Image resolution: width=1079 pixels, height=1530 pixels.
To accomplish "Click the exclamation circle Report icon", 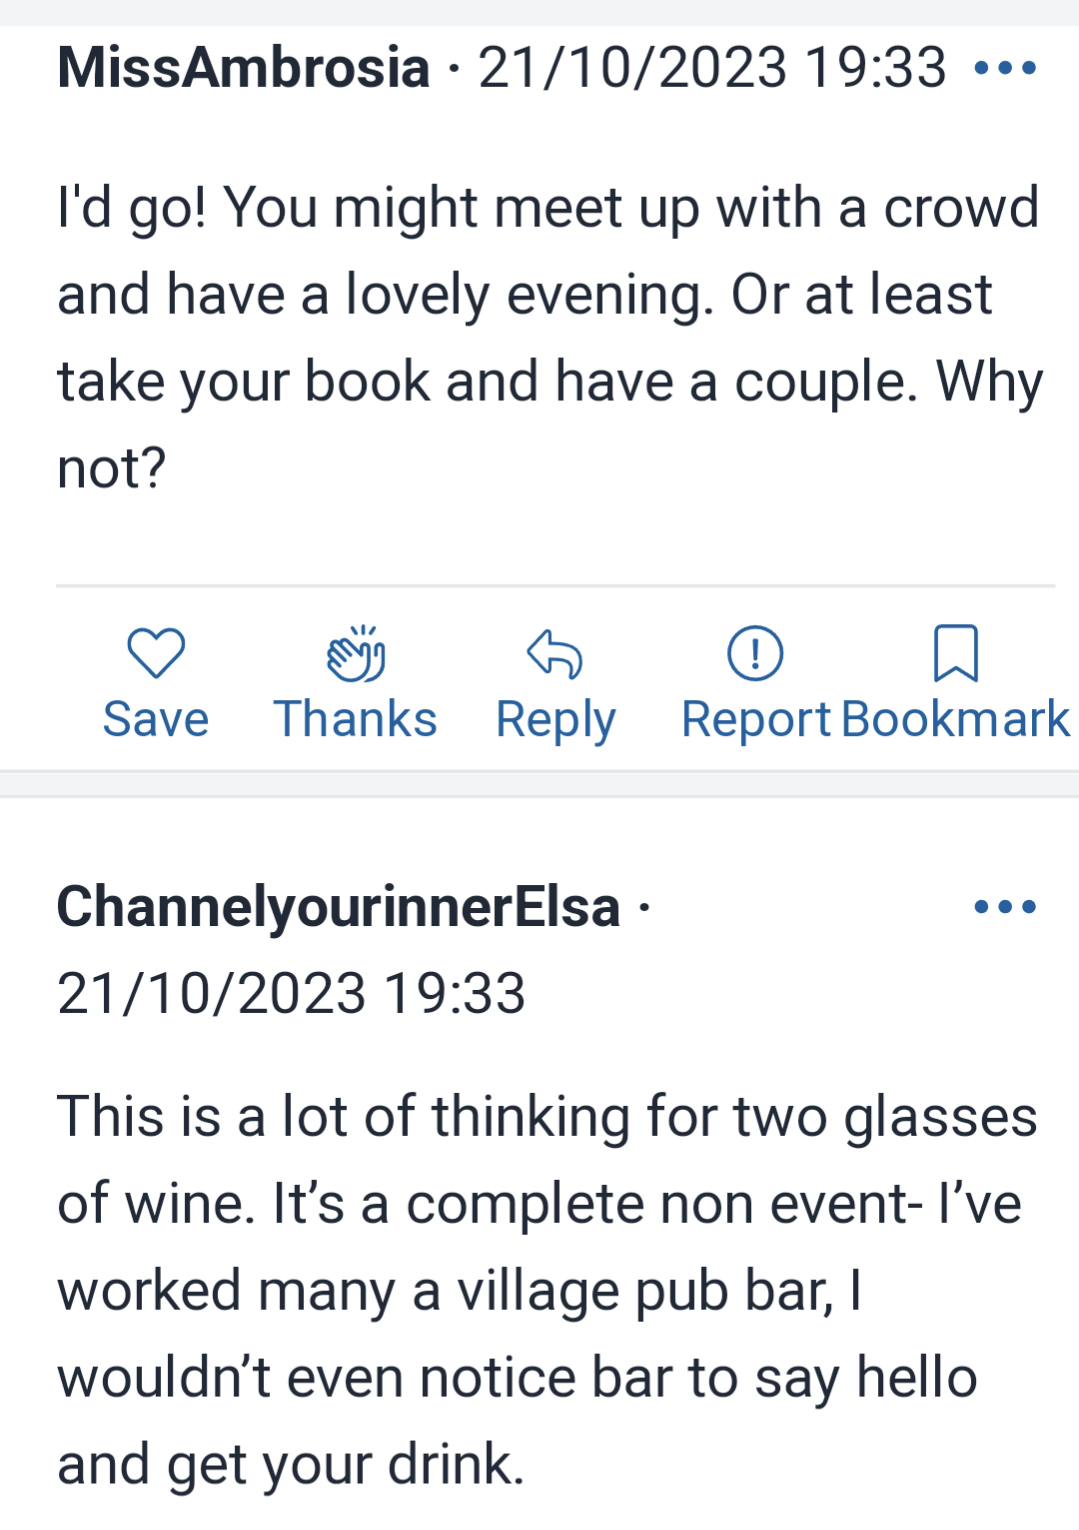I will [x=755, y=653].
